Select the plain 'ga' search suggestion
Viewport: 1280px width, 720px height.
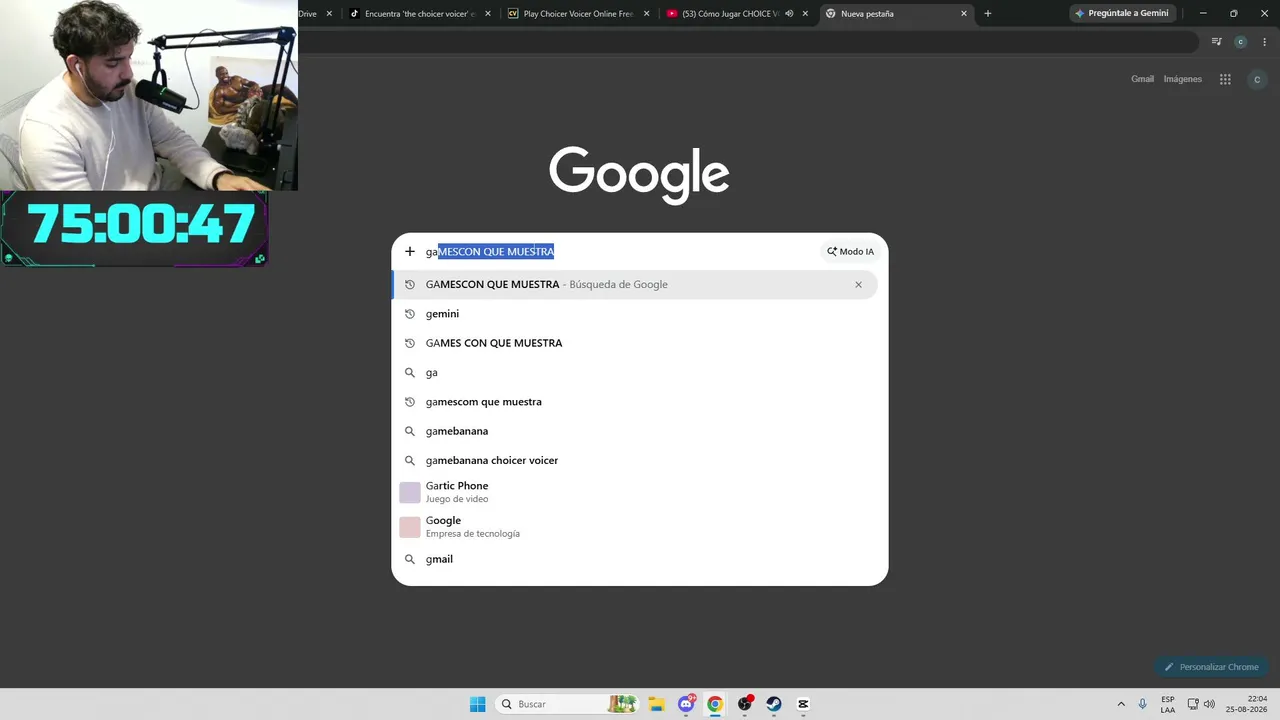coord(635,373)
